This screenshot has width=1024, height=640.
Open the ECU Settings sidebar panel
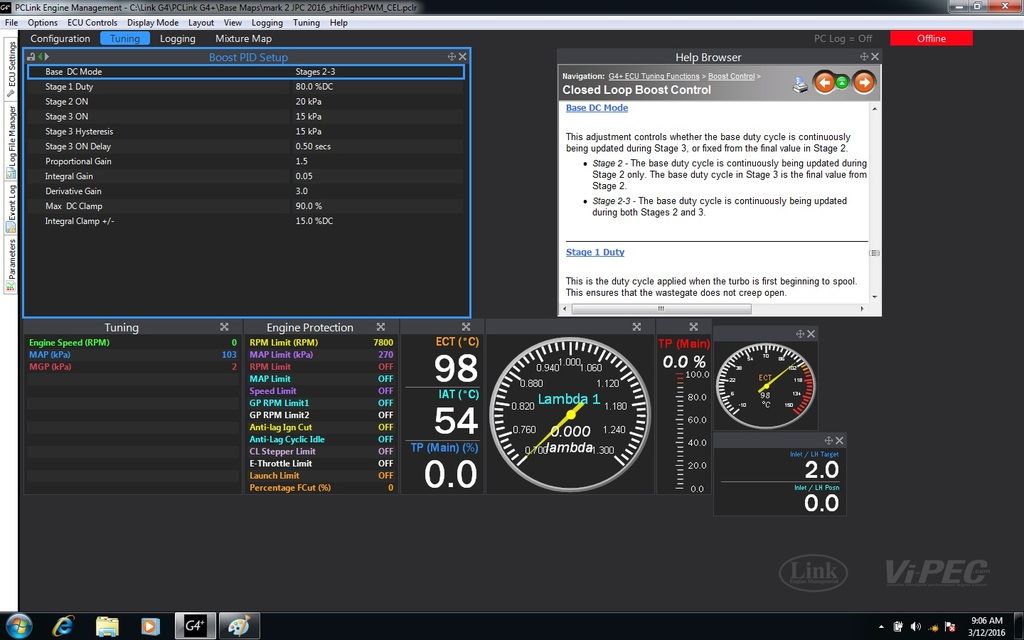click(8, 70)
